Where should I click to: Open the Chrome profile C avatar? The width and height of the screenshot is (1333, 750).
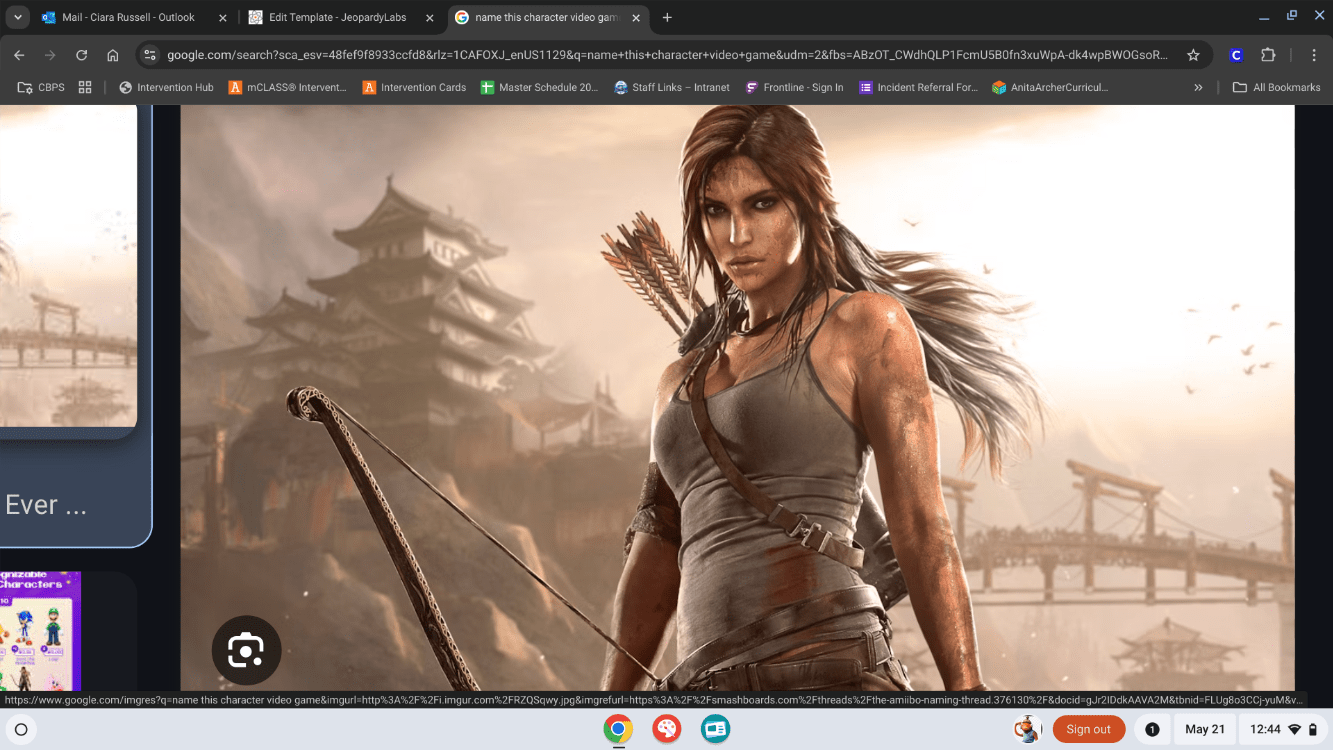[x=1237, y=55]
